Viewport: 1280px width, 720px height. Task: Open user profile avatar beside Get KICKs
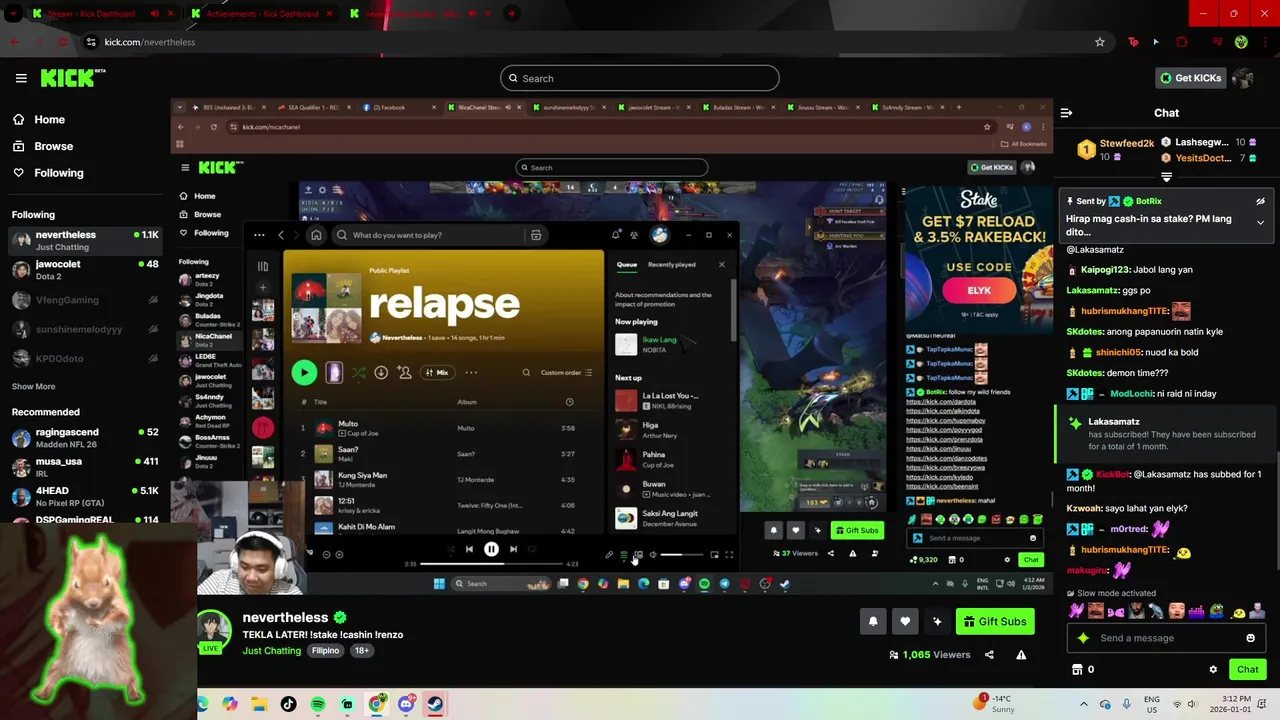pyautogui.click(x=1243, y=78)
